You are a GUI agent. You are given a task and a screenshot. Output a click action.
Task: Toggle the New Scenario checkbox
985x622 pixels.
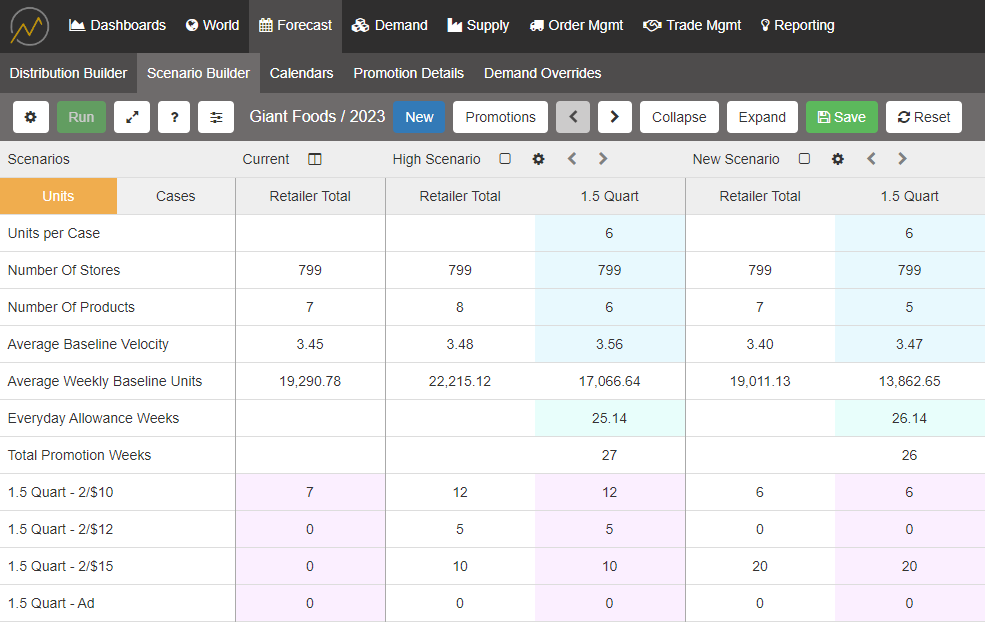coord(805,159)
